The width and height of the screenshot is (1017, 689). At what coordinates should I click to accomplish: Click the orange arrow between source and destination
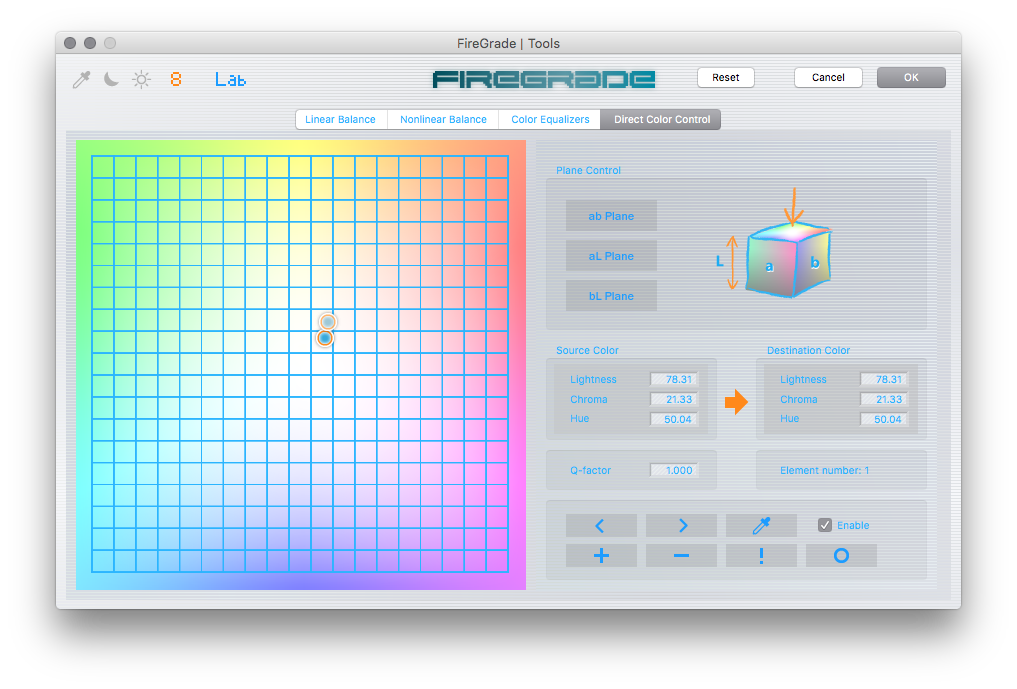[736, 402]
